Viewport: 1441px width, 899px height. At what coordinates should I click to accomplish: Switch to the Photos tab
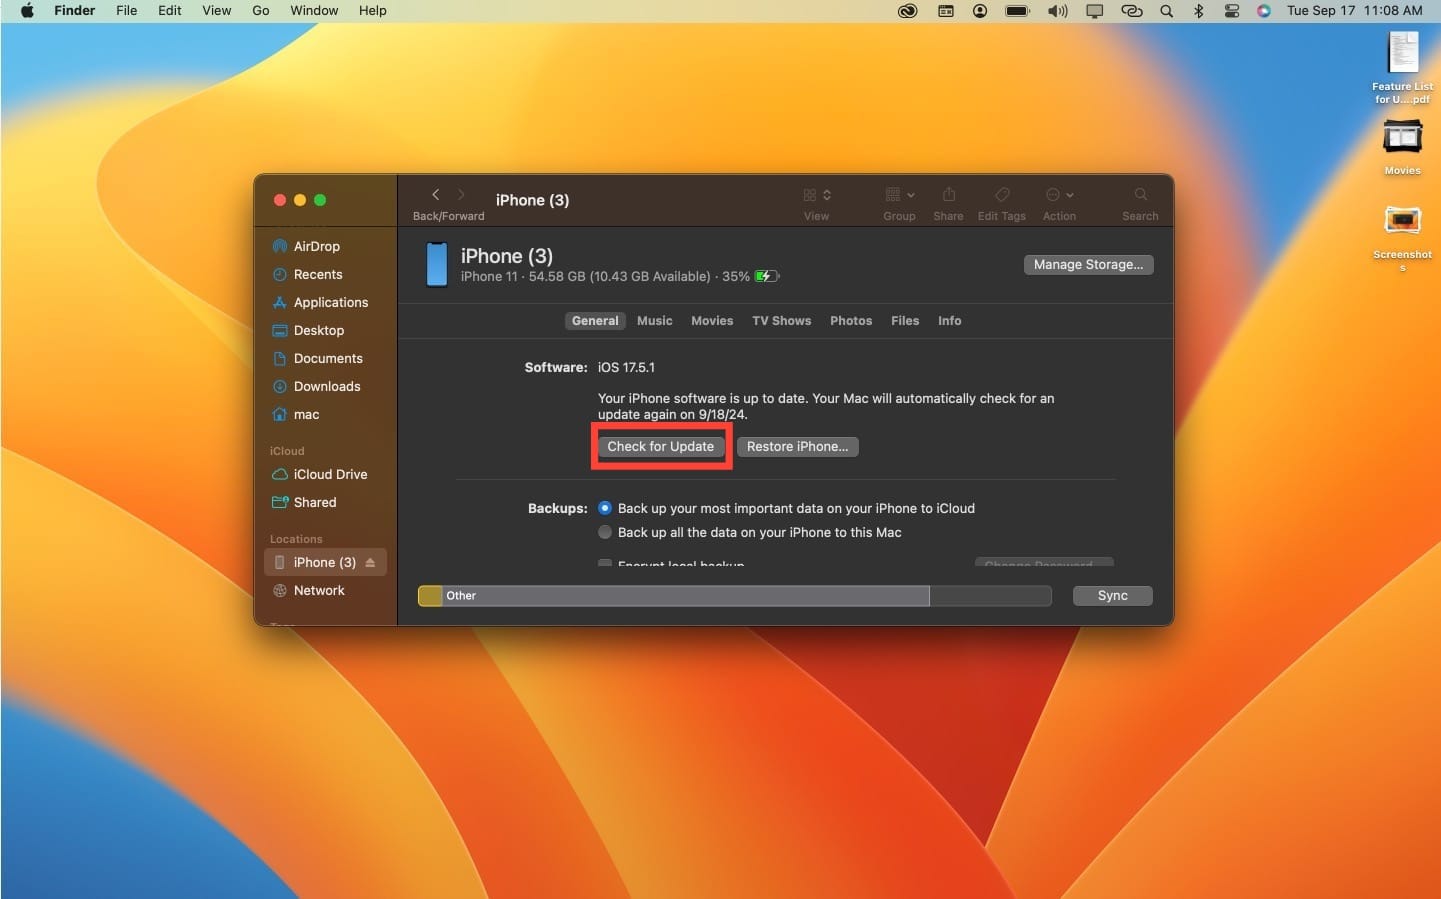pyautogui.click(x=851, y=321)
